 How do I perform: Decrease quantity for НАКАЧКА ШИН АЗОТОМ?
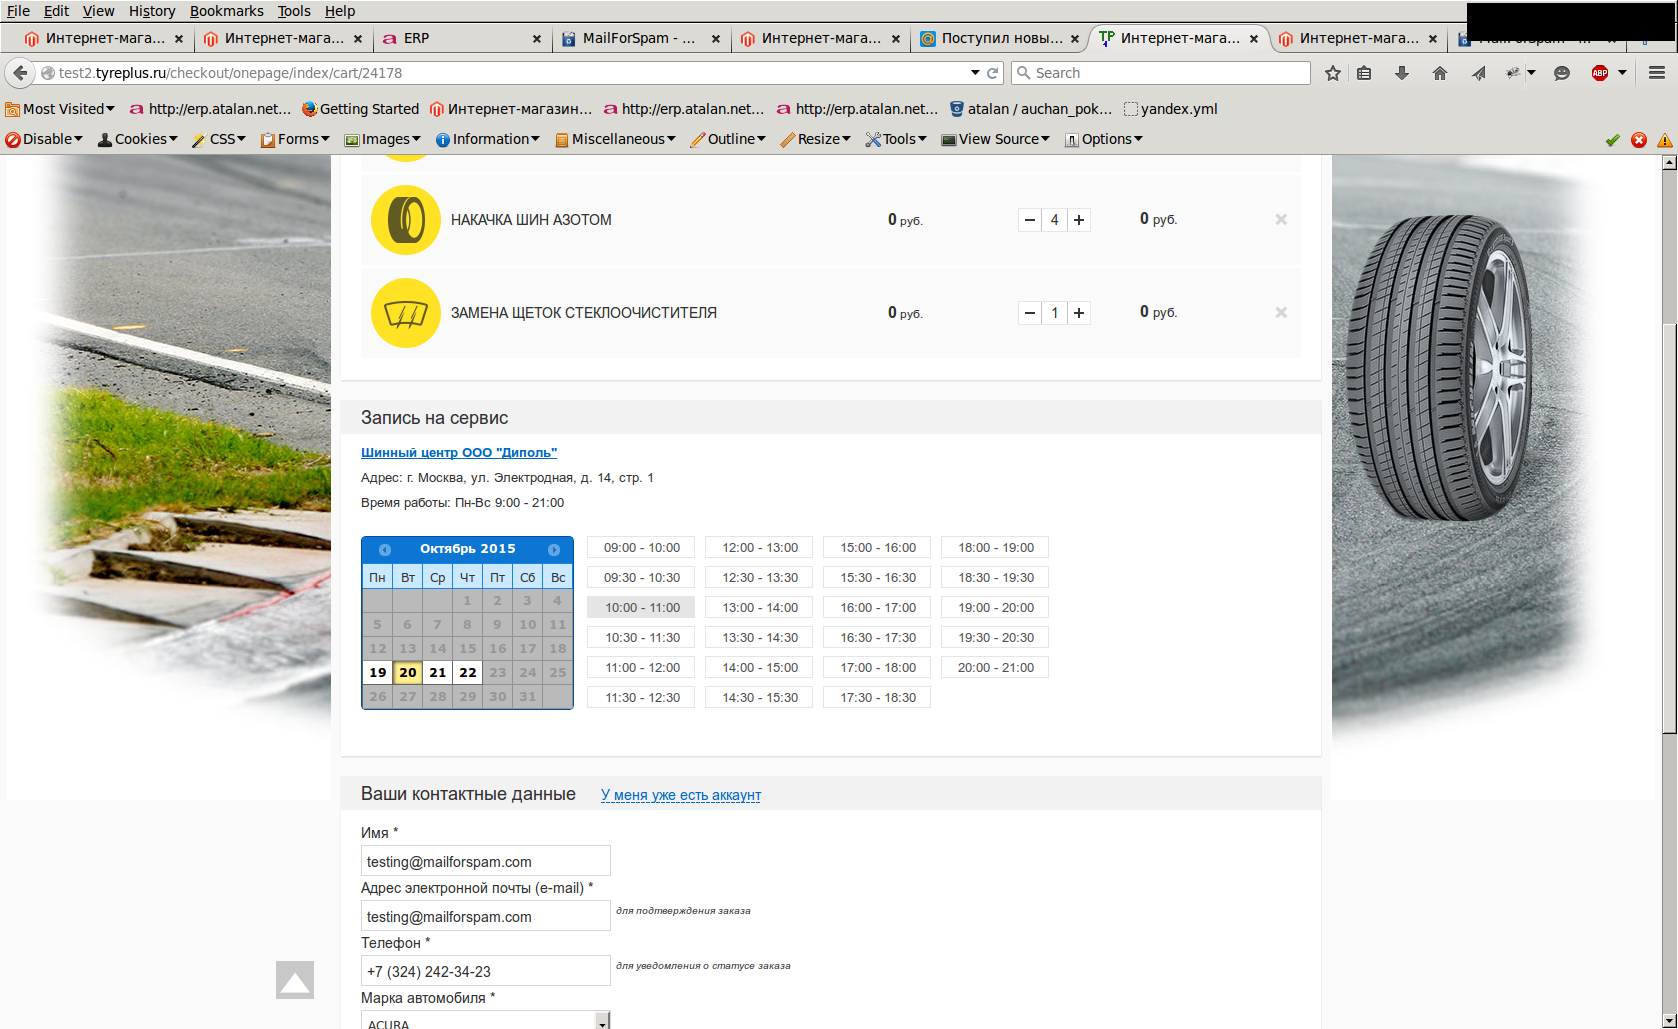click(1030, 220)
